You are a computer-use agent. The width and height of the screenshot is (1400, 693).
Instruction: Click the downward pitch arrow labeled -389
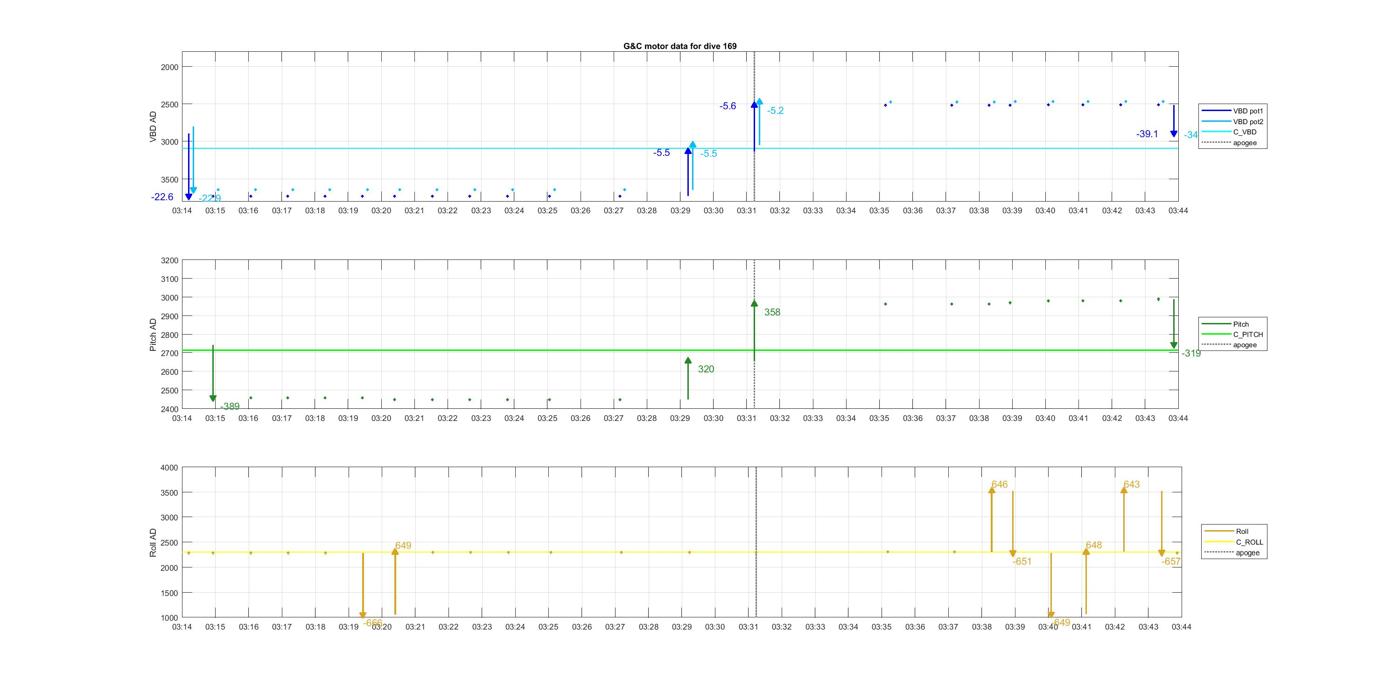pyautogui.click(x=213, y=374)
